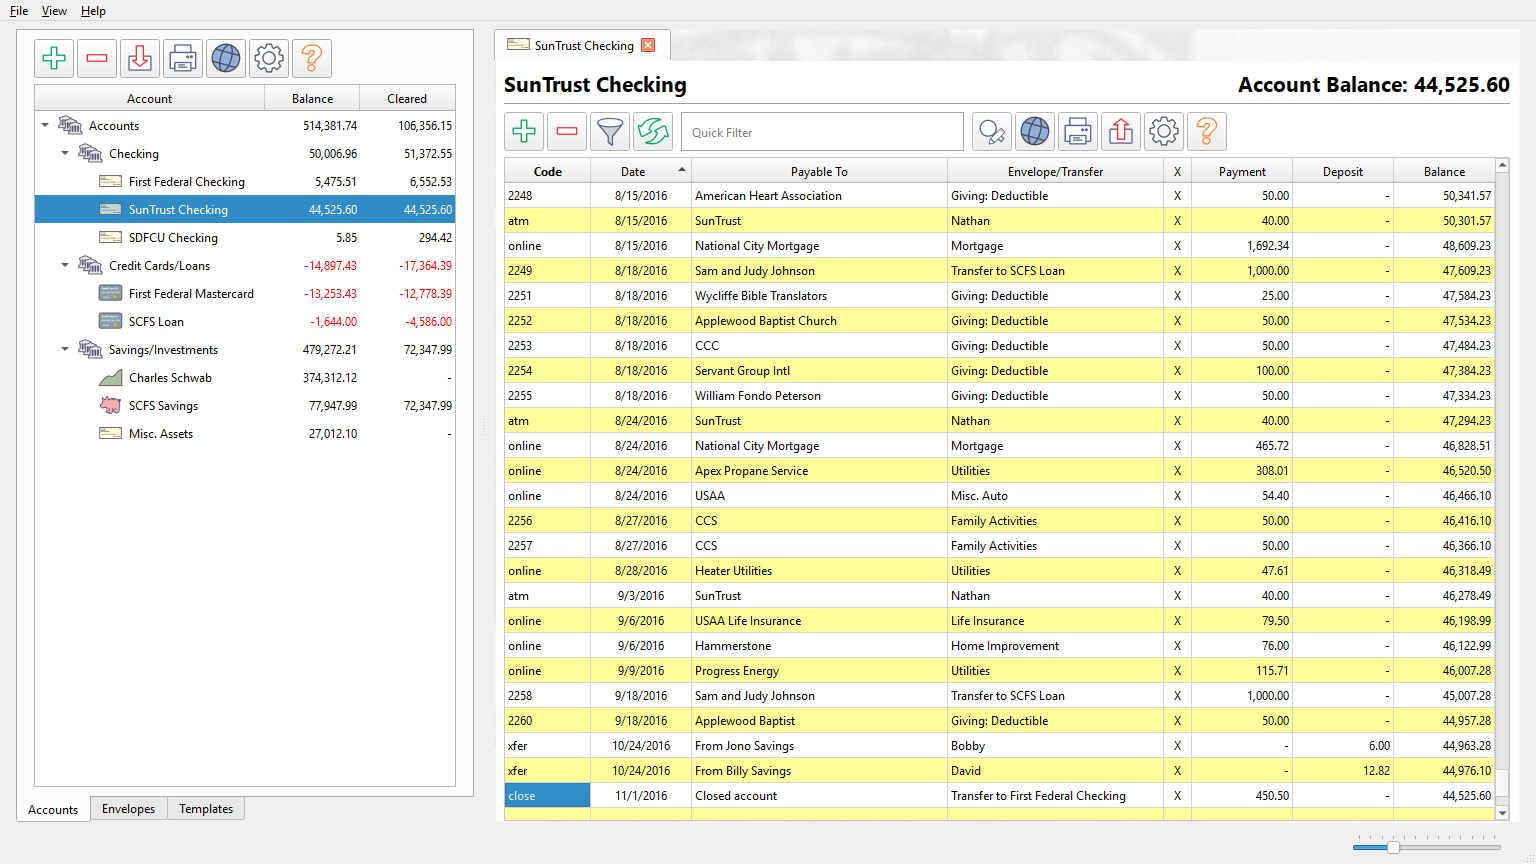
Task: Click the magnifier with pencil icon
Action: pyautogui.click(x=992, y=131)
